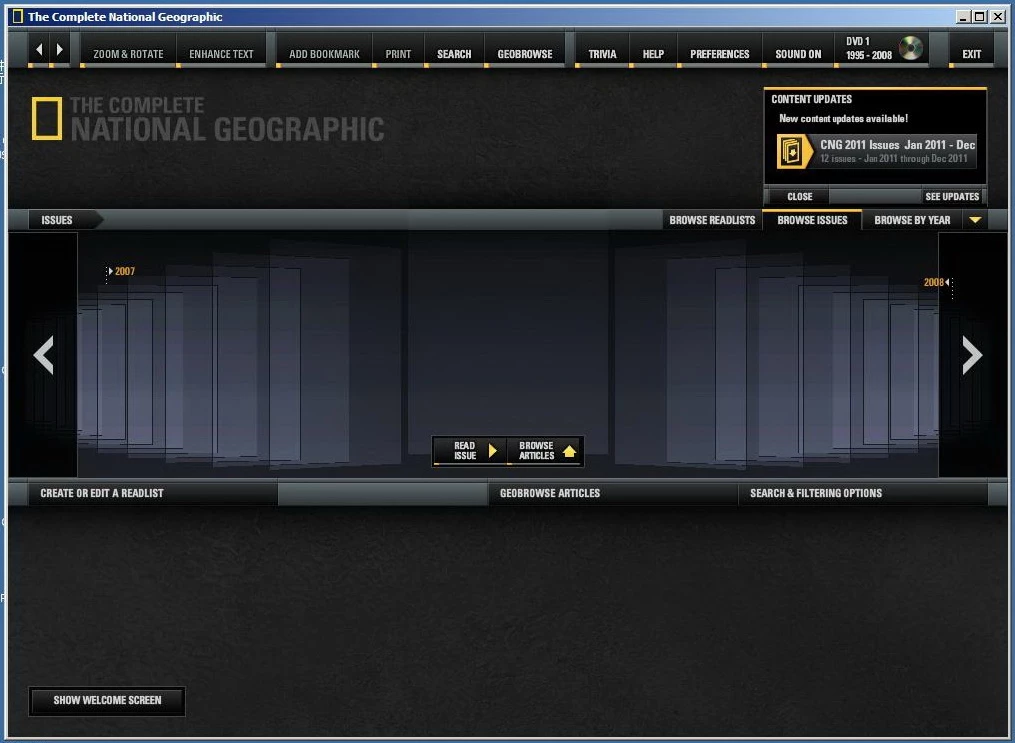Go forward with the toolbar right arrow

pos(60,49)
